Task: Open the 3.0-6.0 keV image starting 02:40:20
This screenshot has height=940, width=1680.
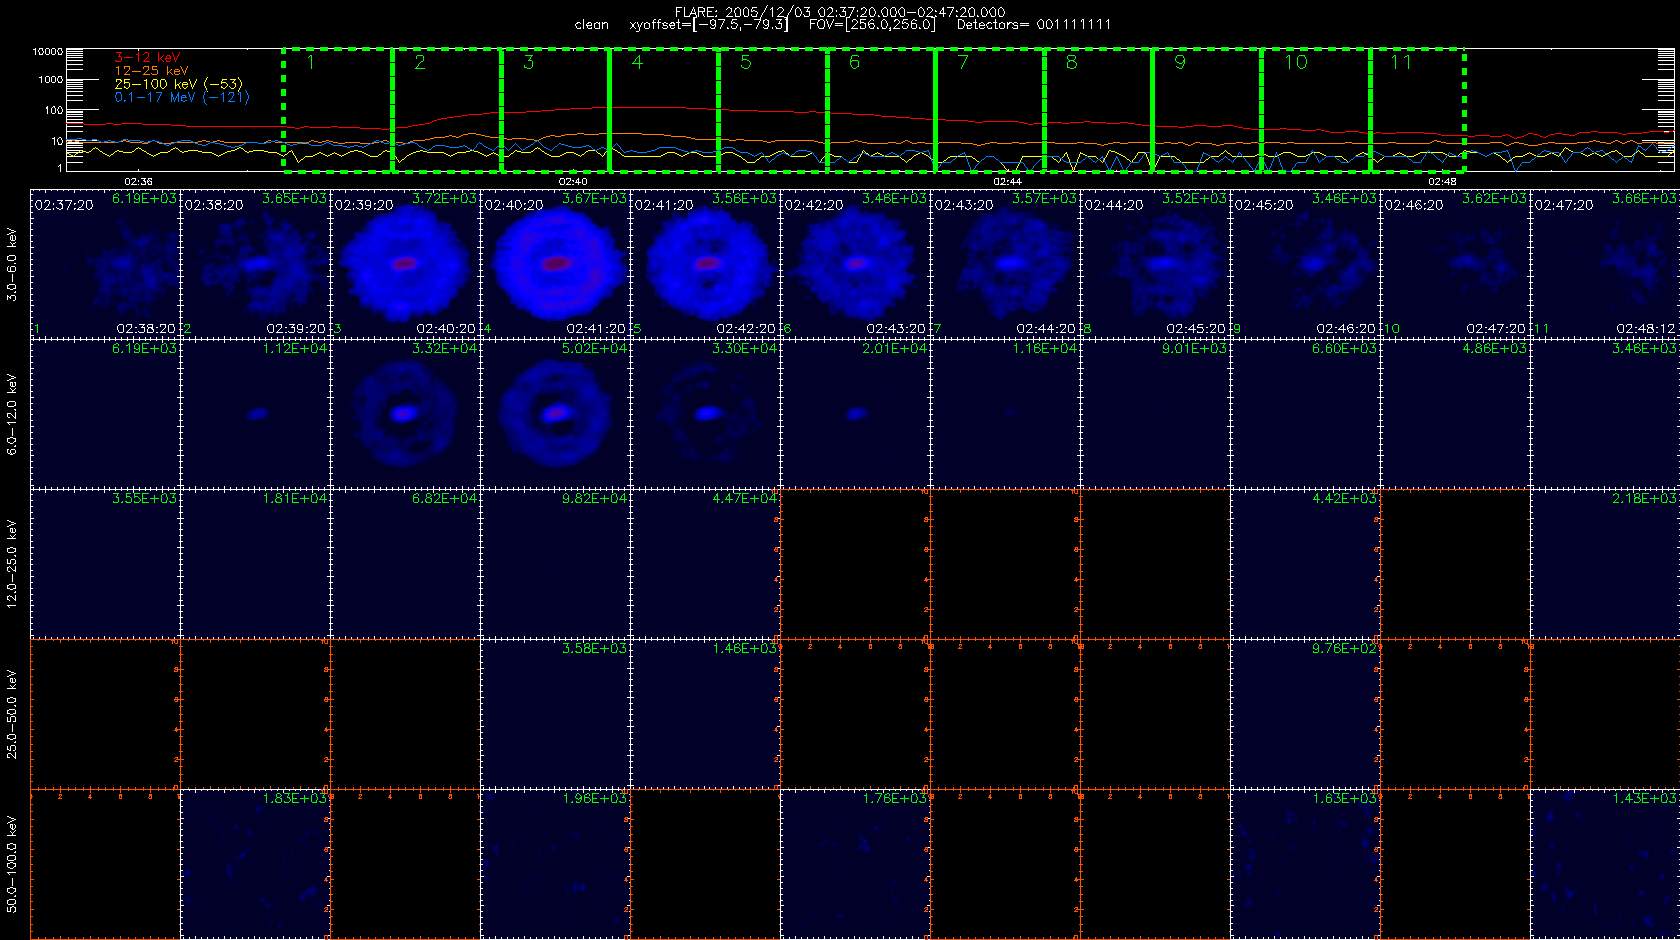Action: point(555,264)
